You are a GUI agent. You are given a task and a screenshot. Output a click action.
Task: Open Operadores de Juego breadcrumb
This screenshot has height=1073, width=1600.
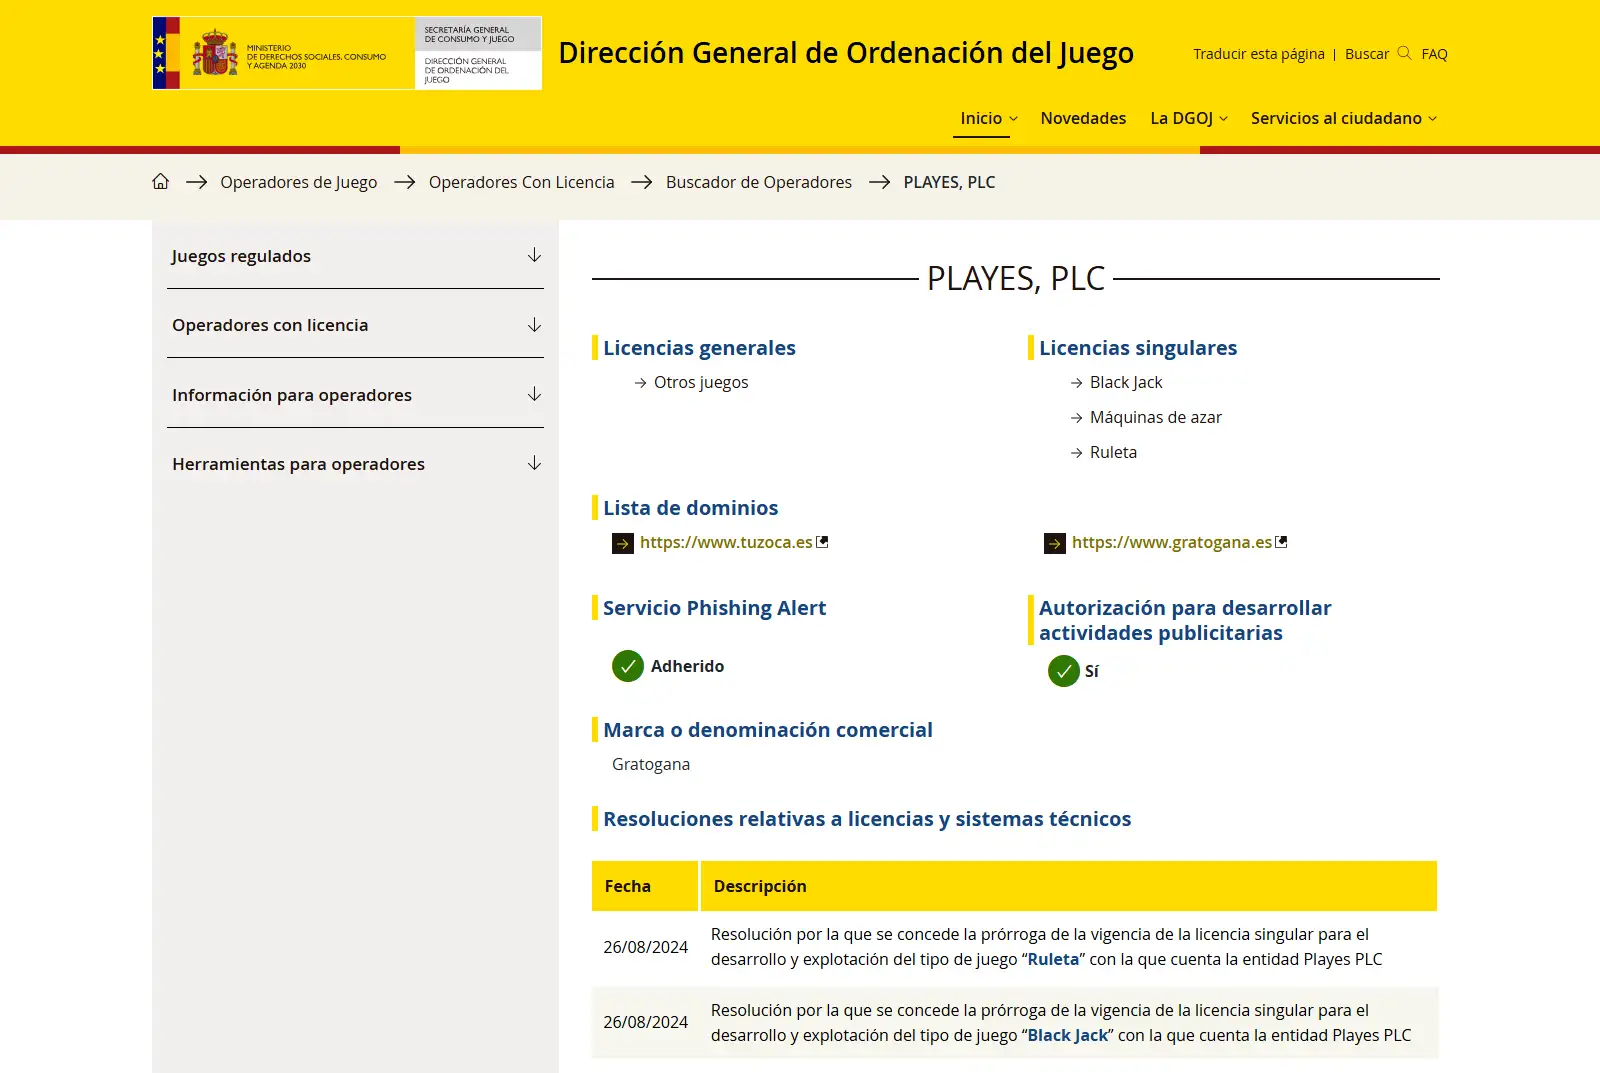point(298,182)
